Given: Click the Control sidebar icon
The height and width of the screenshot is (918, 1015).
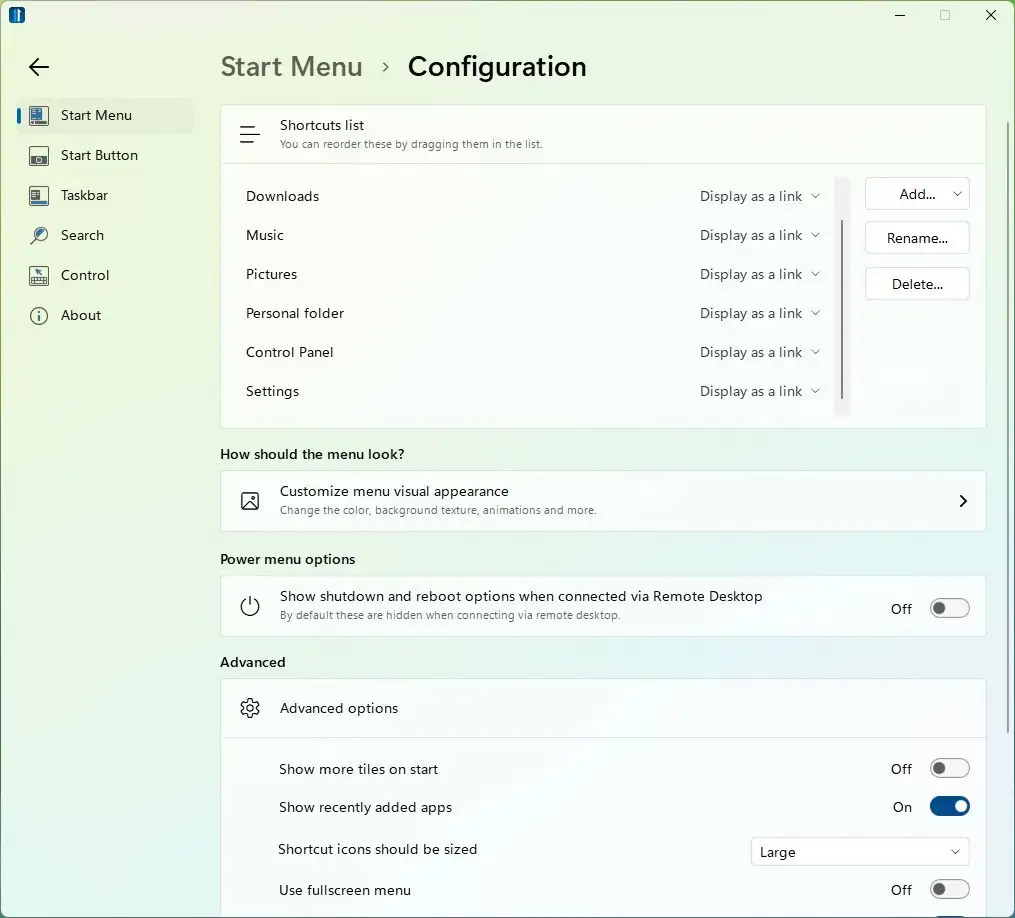Looking at the screenshot, I should (x=38, y=275).
